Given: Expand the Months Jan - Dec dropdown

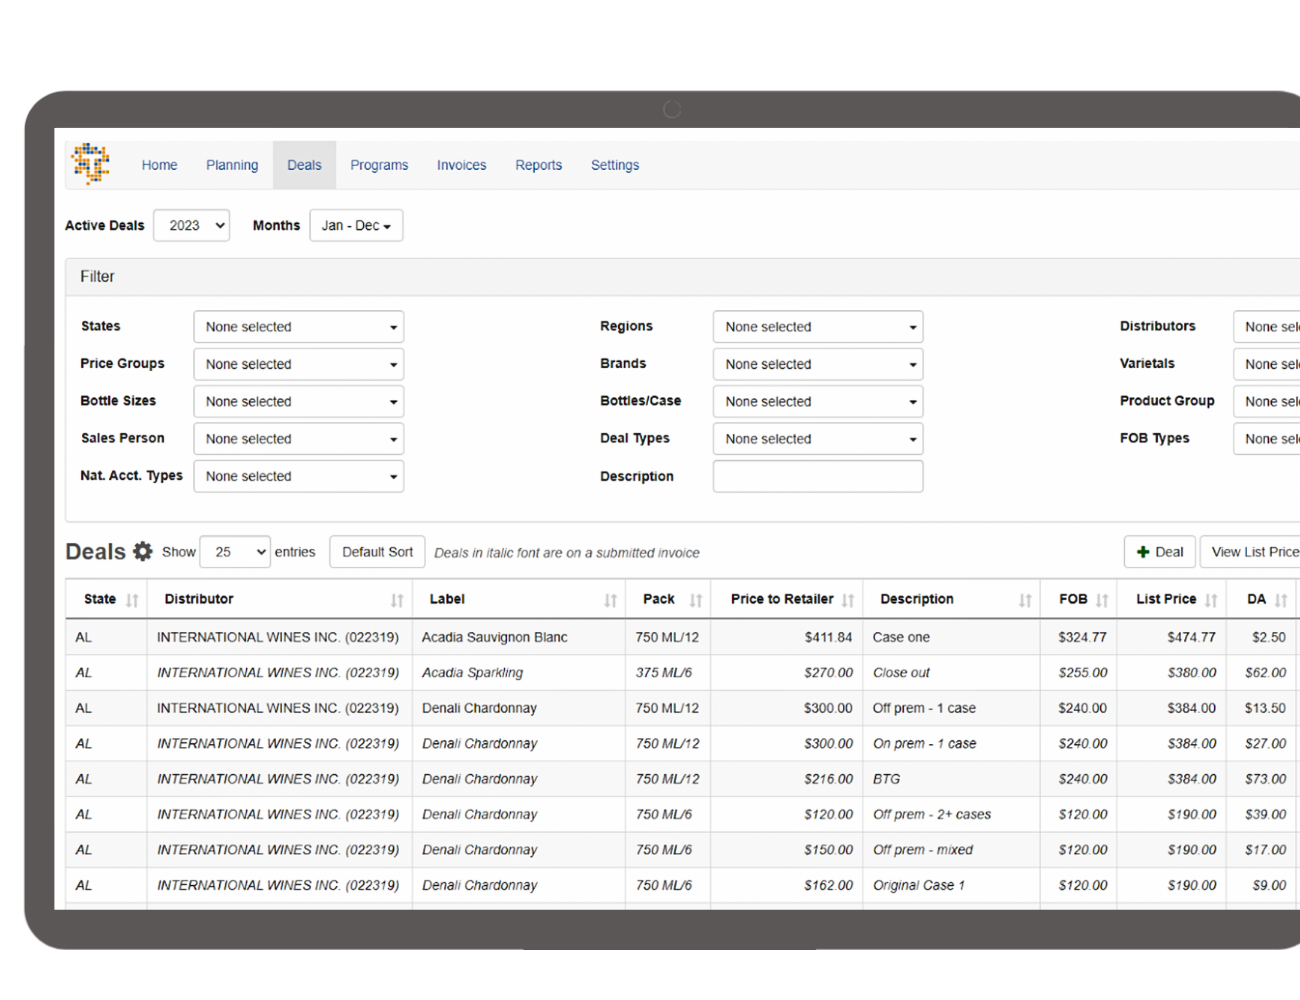Looking at the screenshot, I should pyautogui.click(x=356, y=226).
